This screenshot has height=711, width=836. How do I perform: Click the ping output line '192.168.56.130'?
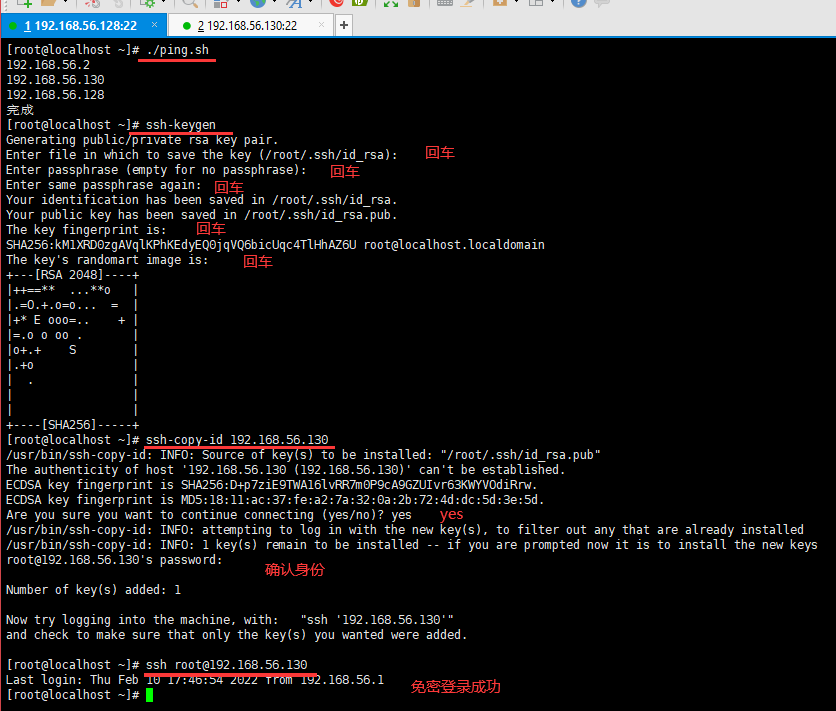55,79
